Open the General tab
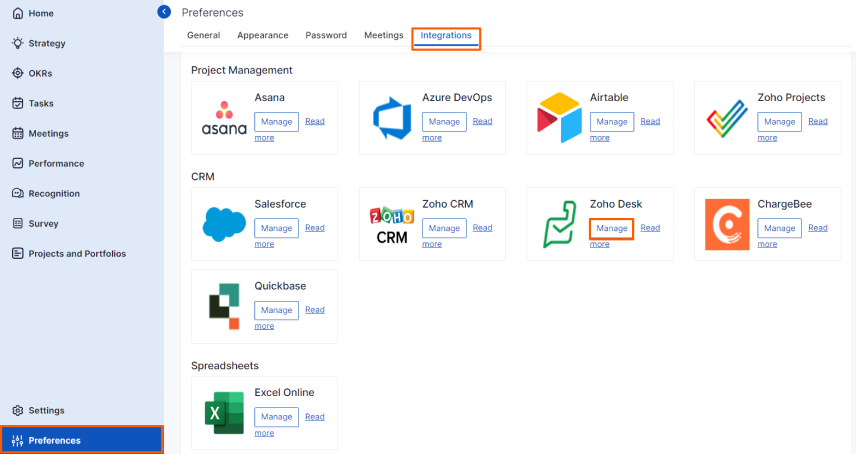 pos(204,35)
